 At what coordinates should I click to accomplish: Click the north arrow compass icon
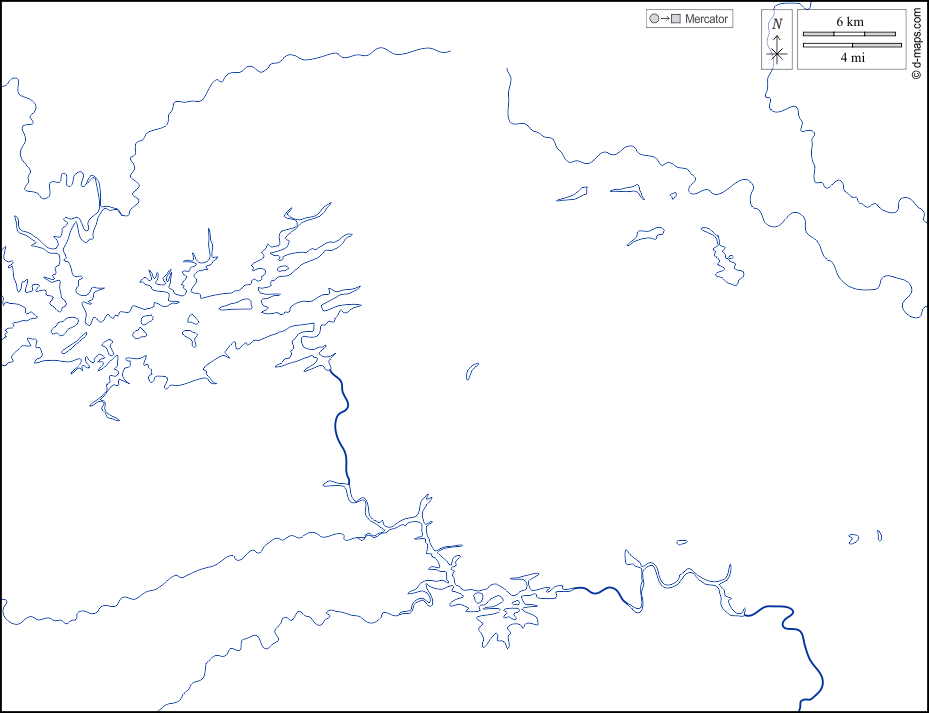click(x=777, y=40)
